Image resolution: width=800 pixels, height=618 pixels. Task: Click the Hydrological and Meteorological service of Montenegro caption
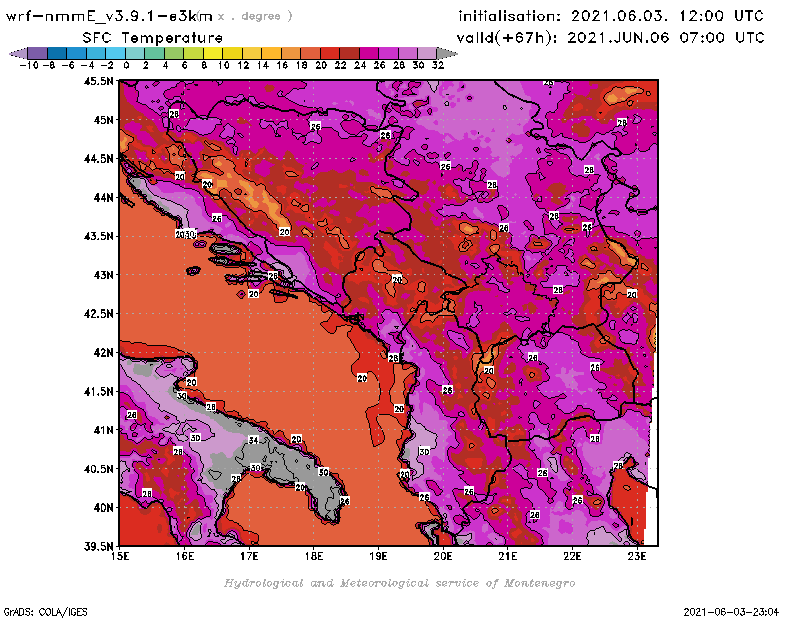coord(399,583)
